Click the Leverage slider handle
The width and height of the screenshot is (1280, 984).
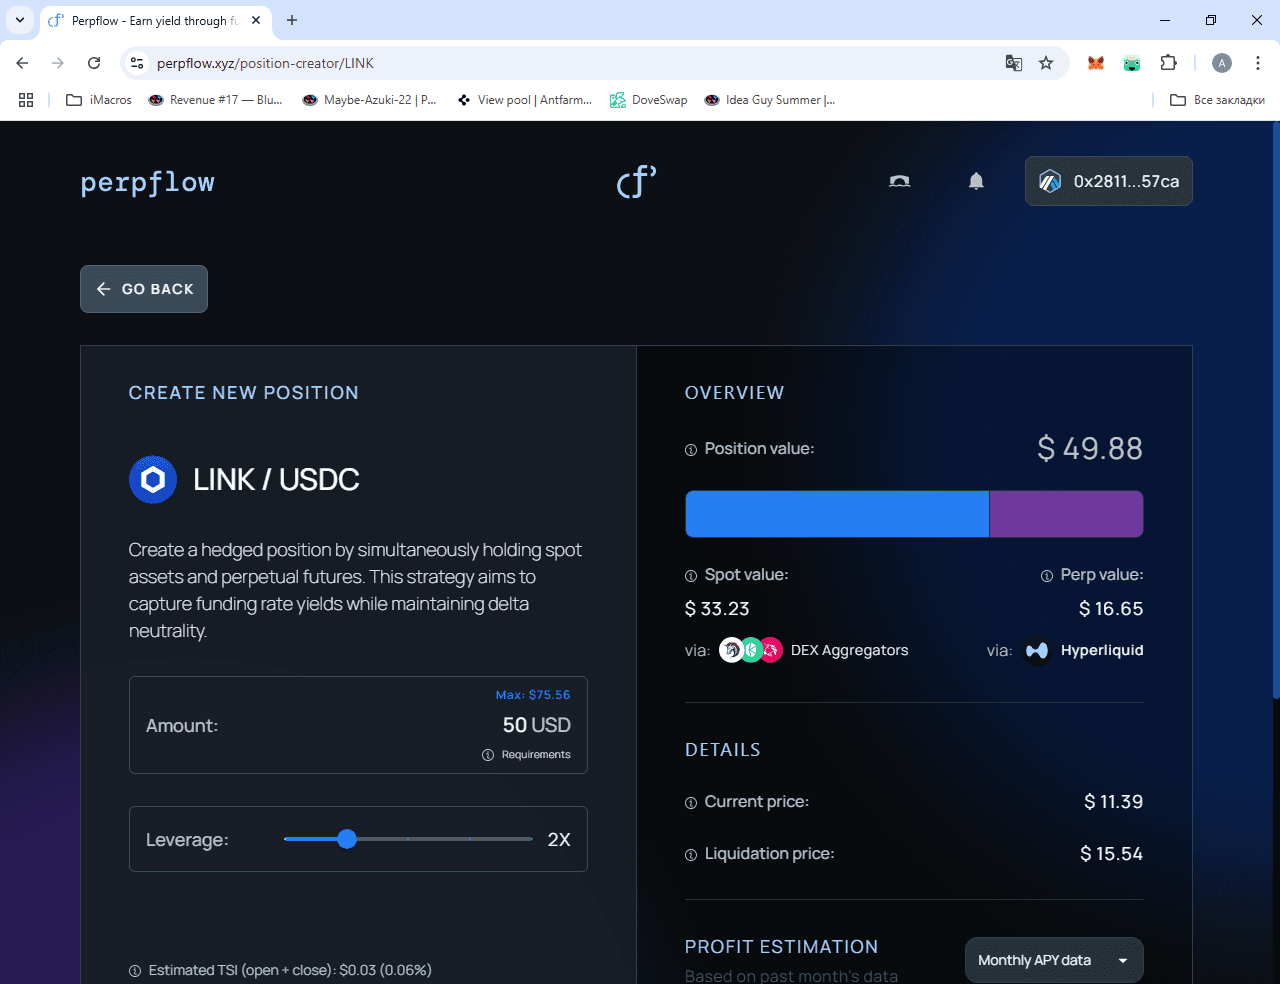tap(347, 839)
